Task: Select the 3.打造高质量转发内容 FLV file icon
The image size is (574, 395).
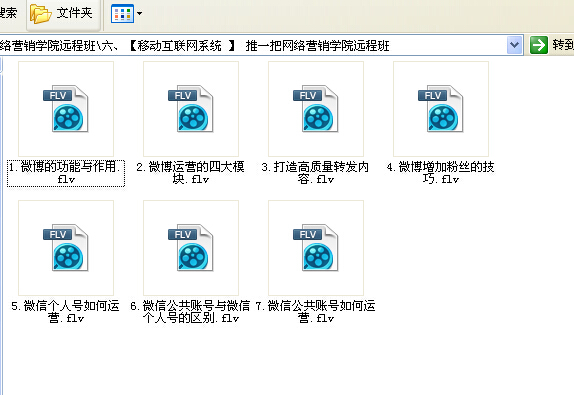Action: pos(316,109)
